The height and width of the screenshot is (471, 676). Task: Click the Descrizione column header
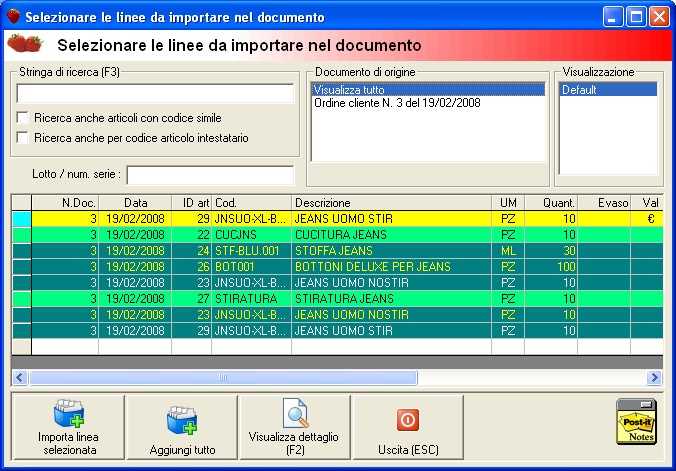coord(391,203)
